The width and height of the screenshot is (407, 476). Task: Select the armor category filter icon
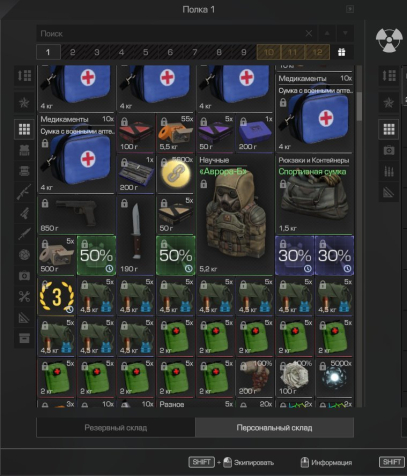click(24, 150)
